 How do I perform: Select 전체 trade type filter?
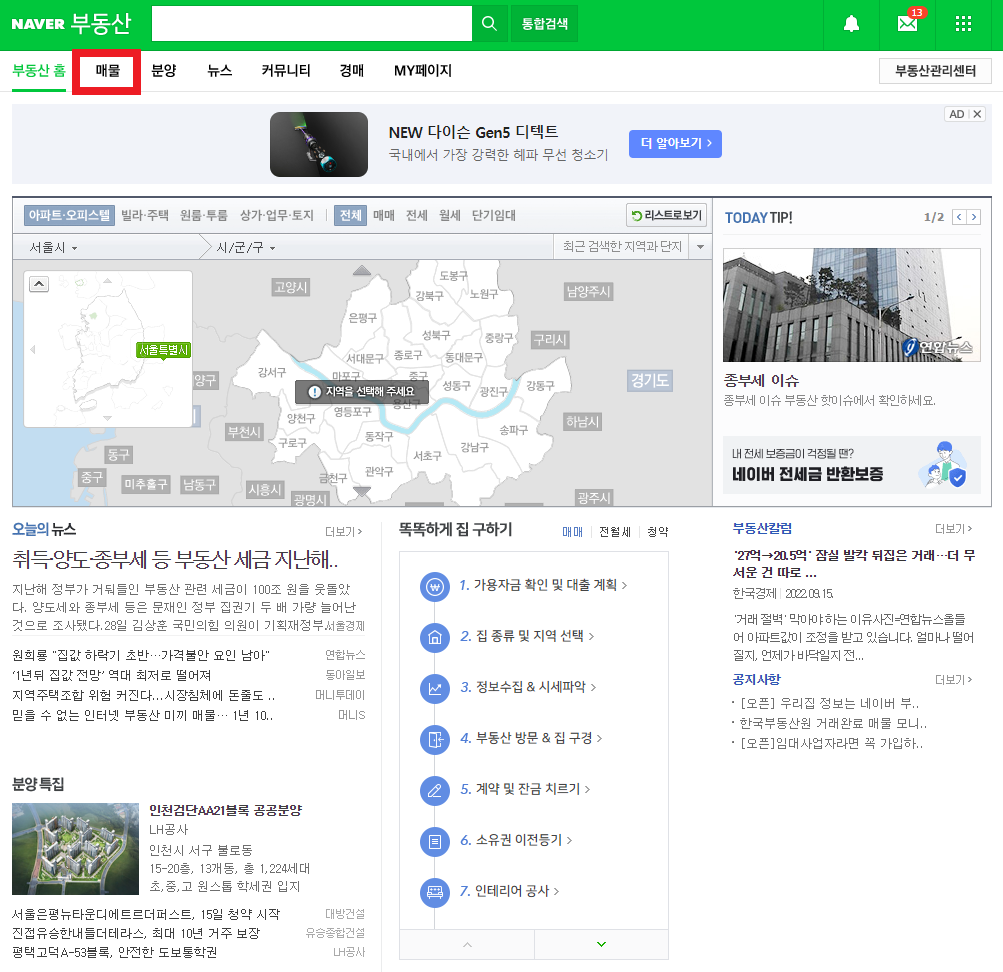[x=350, y=216]
